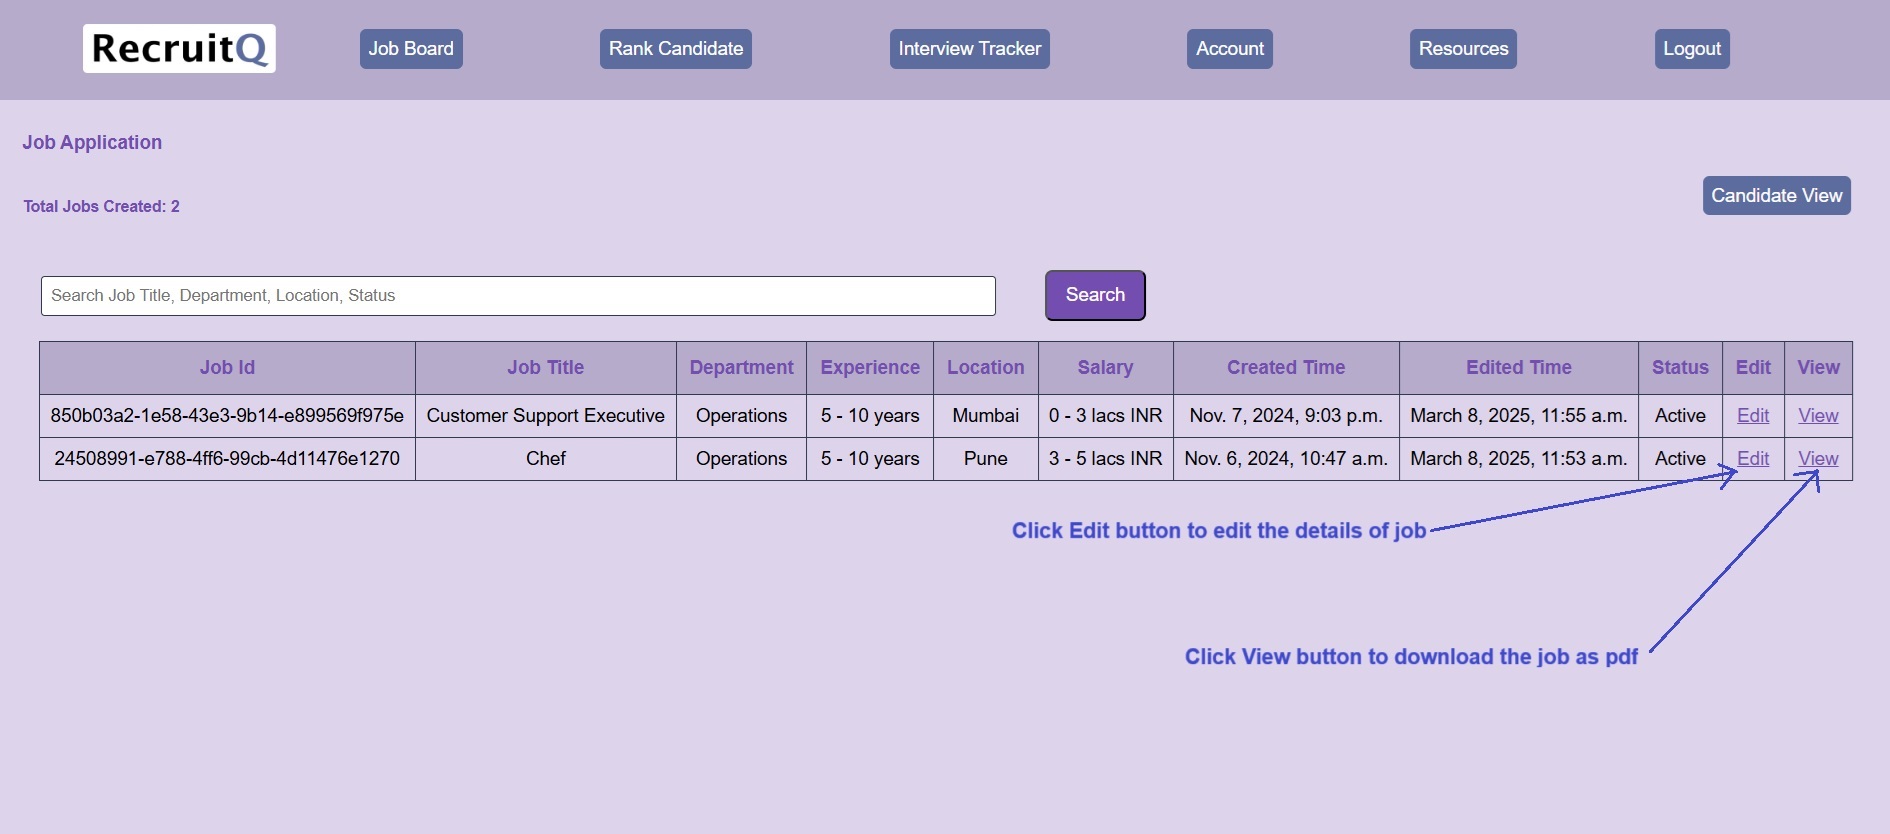1890x834 pixels.
Task: Click the Status column header
Action: click(x=1679, y=368)
